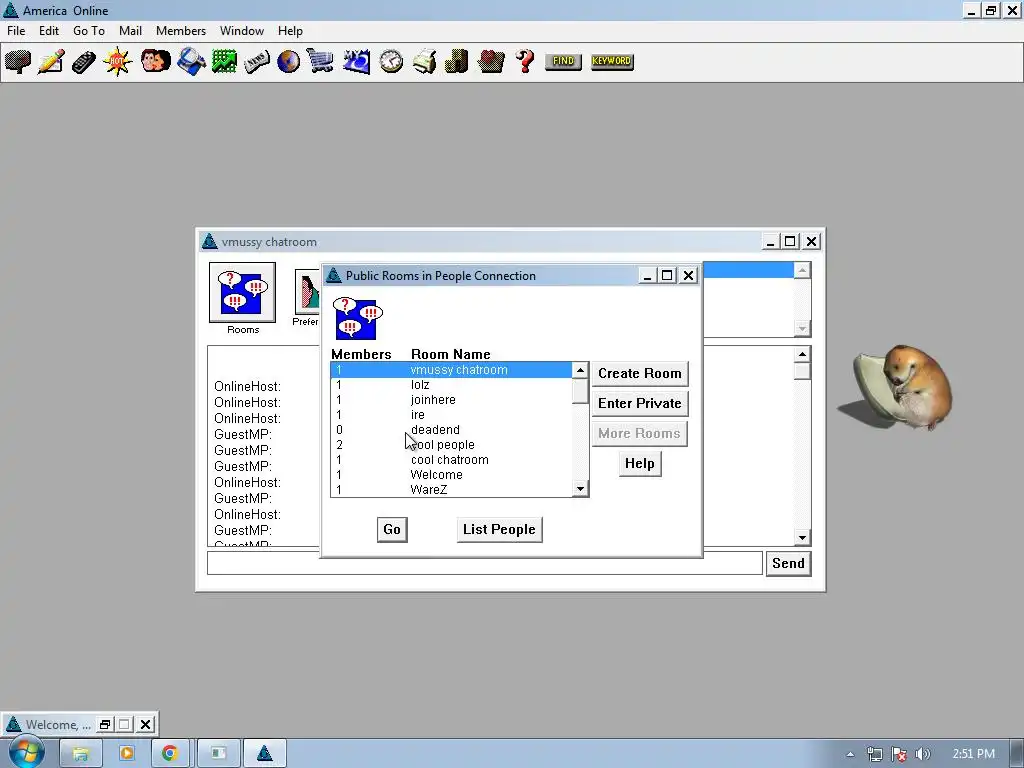1024x768 pixels.
Task: Open the stocks chart icon
Action: point(224,61)
